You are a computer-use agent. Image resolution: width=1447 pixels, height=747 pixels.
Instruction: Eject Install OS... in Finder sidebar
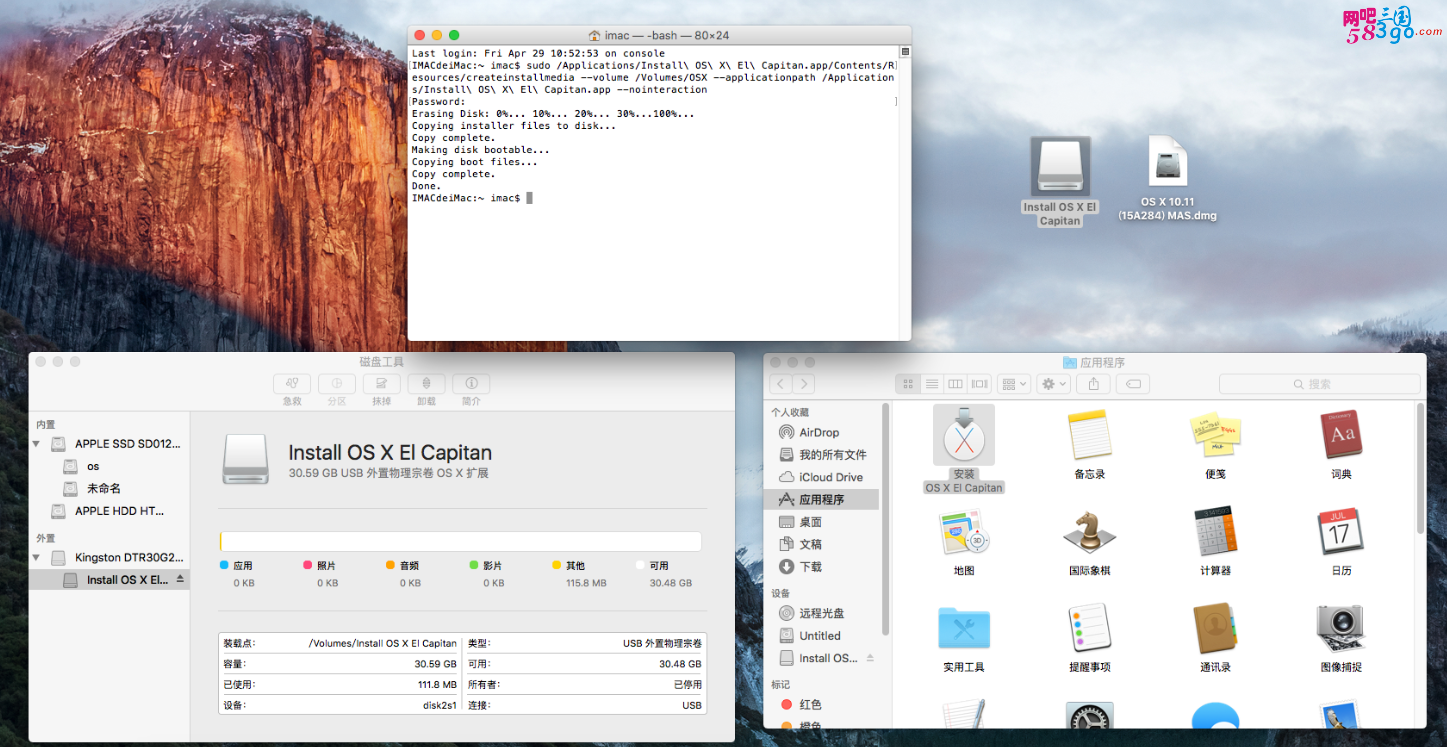[870, 658]
